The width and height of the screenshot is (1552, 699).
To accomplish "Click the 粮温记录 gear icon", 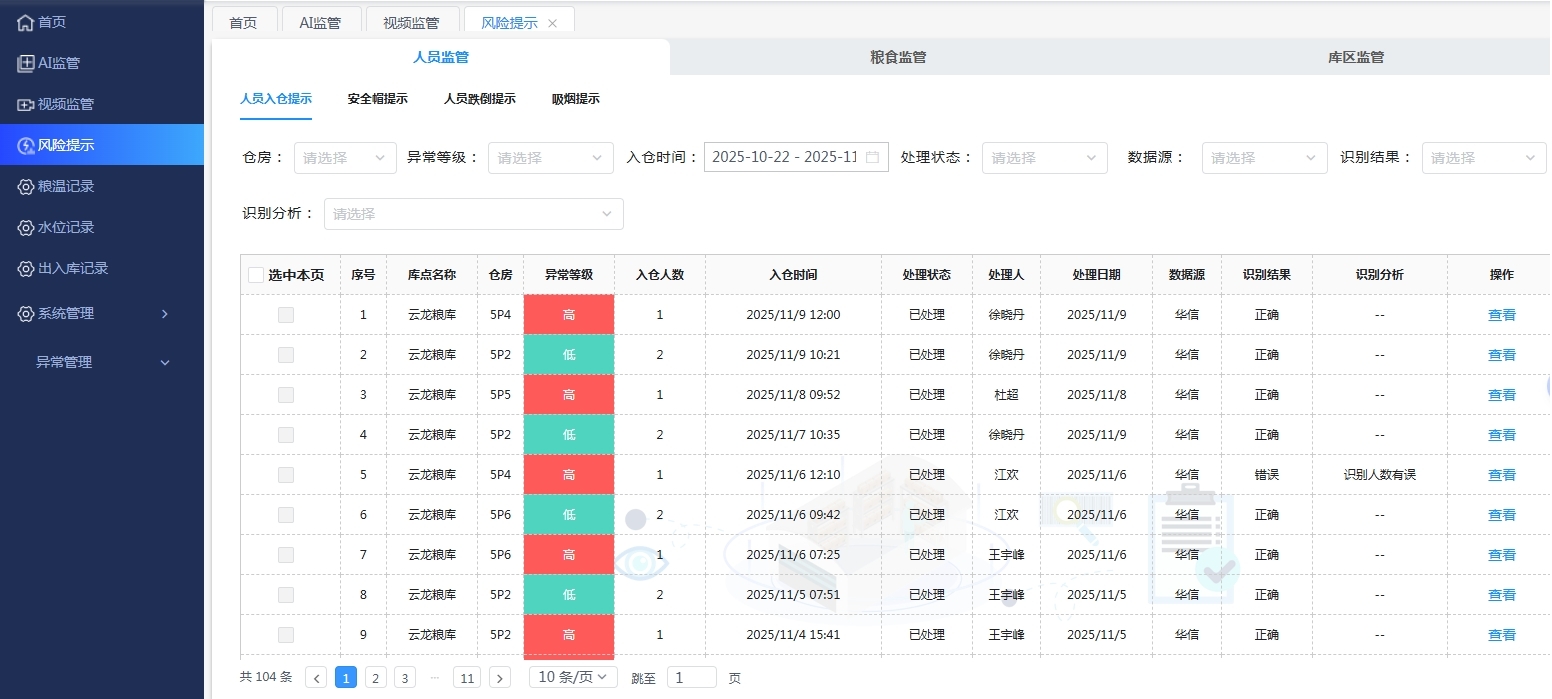I will (26, 186).
